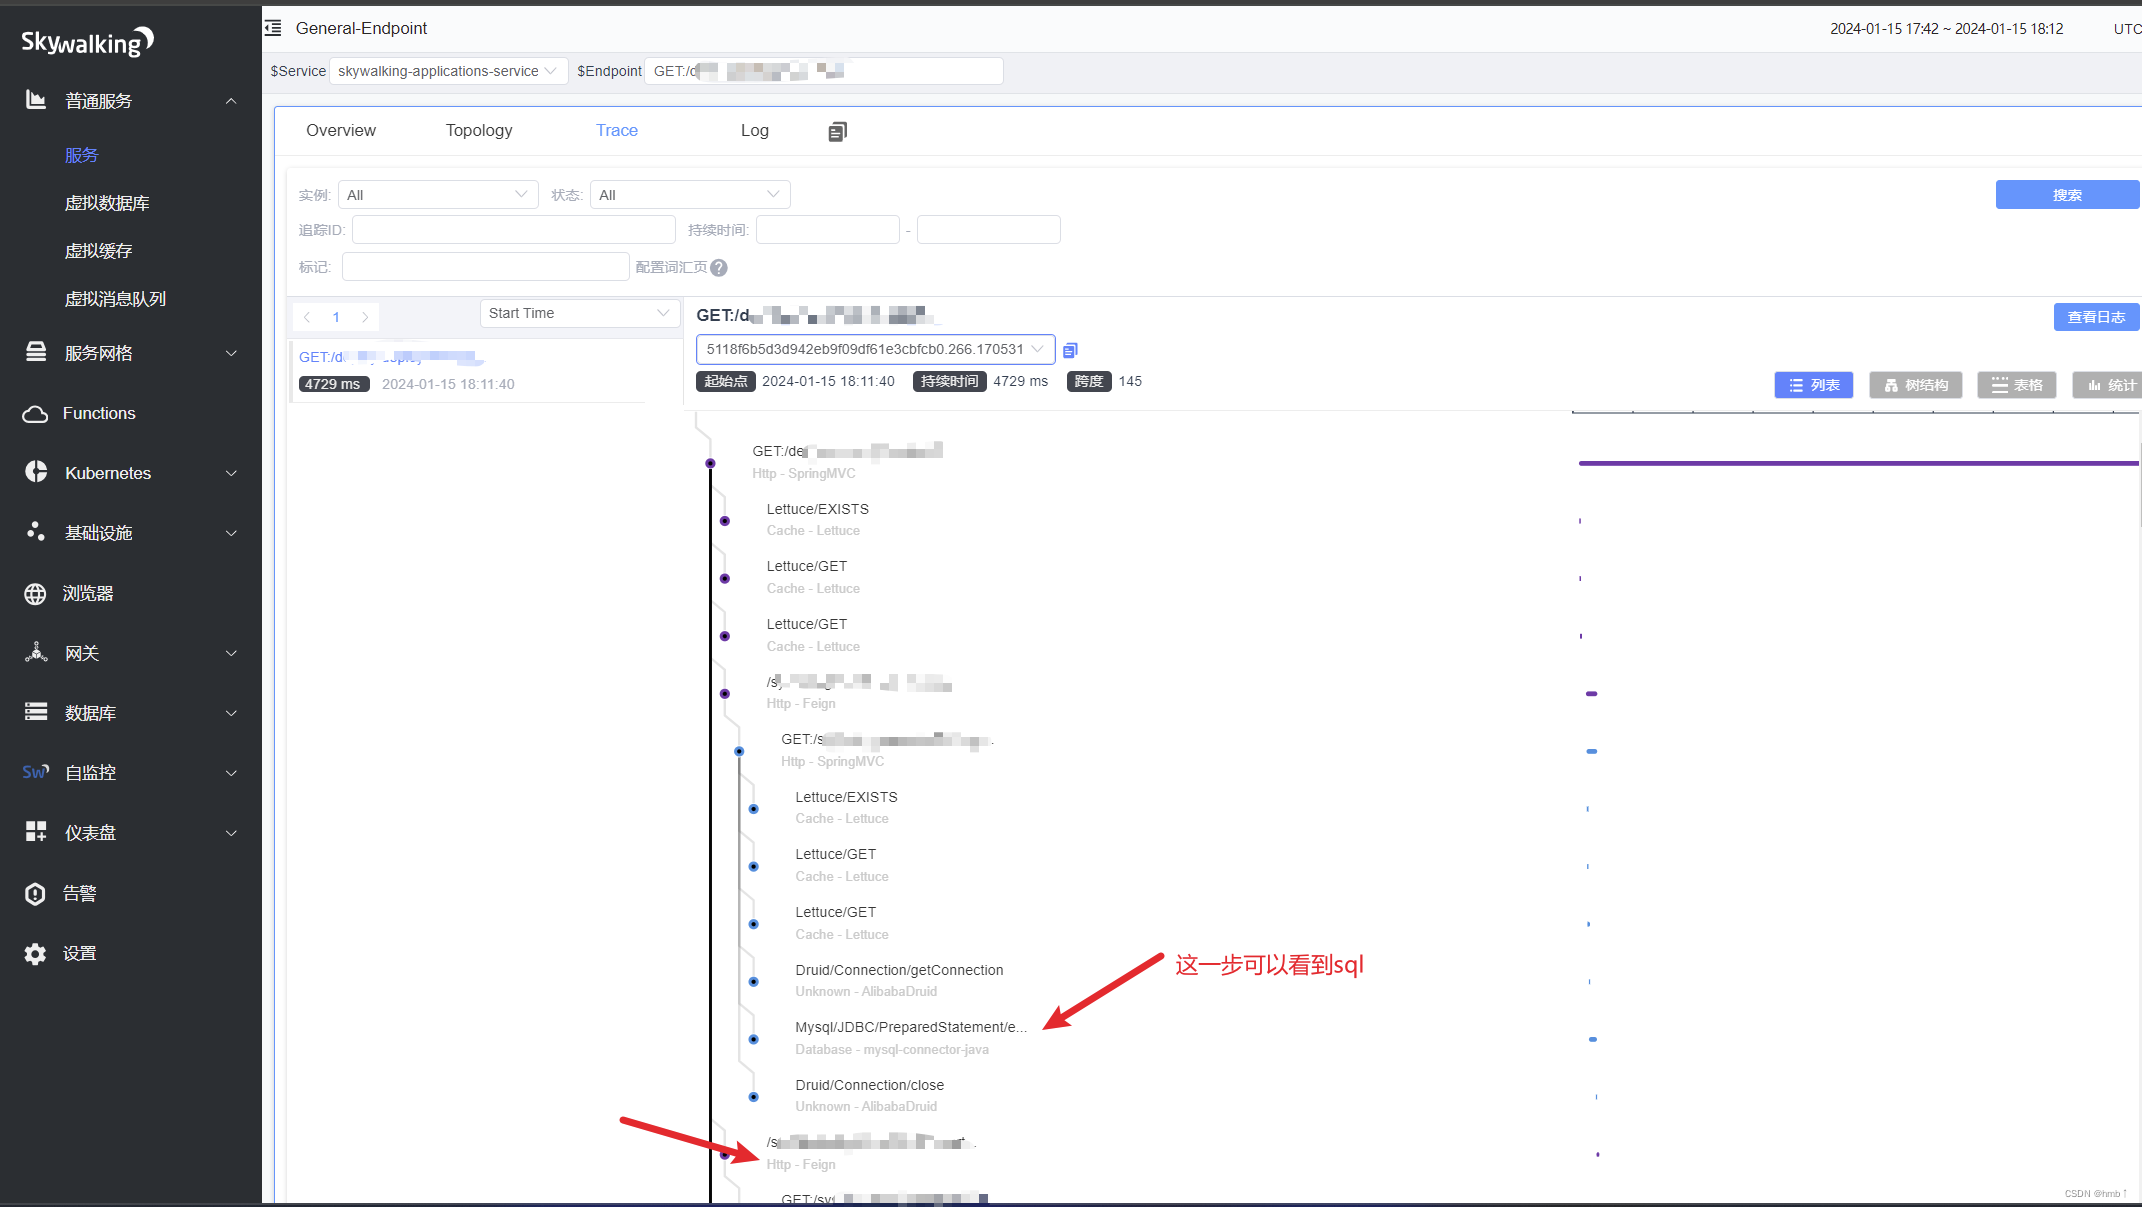Expand the 自监控 menu chevron
The height and width of the screenshot is (1207, 2142).
(x=231, y=773)
